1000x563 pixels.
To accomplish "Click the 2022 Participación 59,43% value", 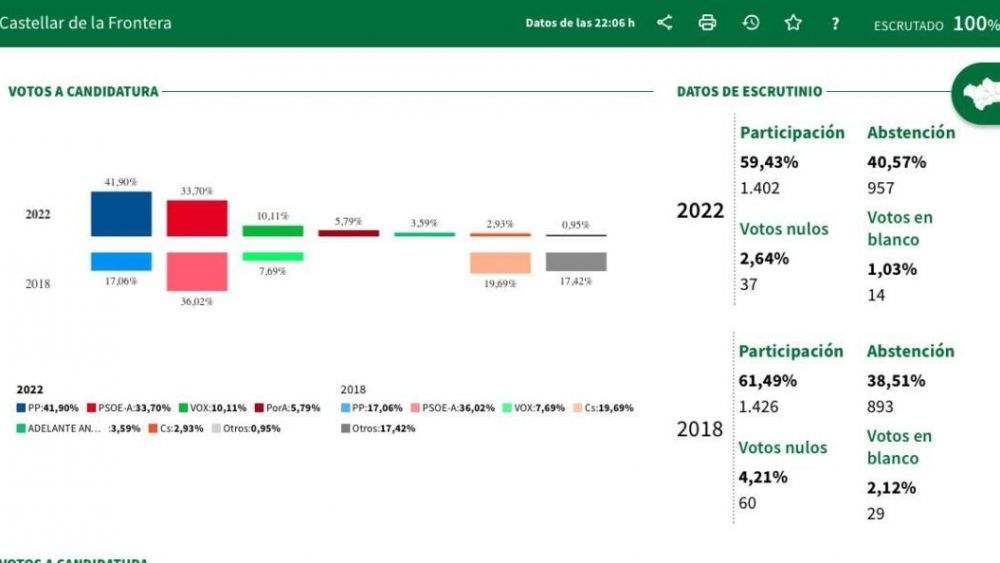I will 769,162.
